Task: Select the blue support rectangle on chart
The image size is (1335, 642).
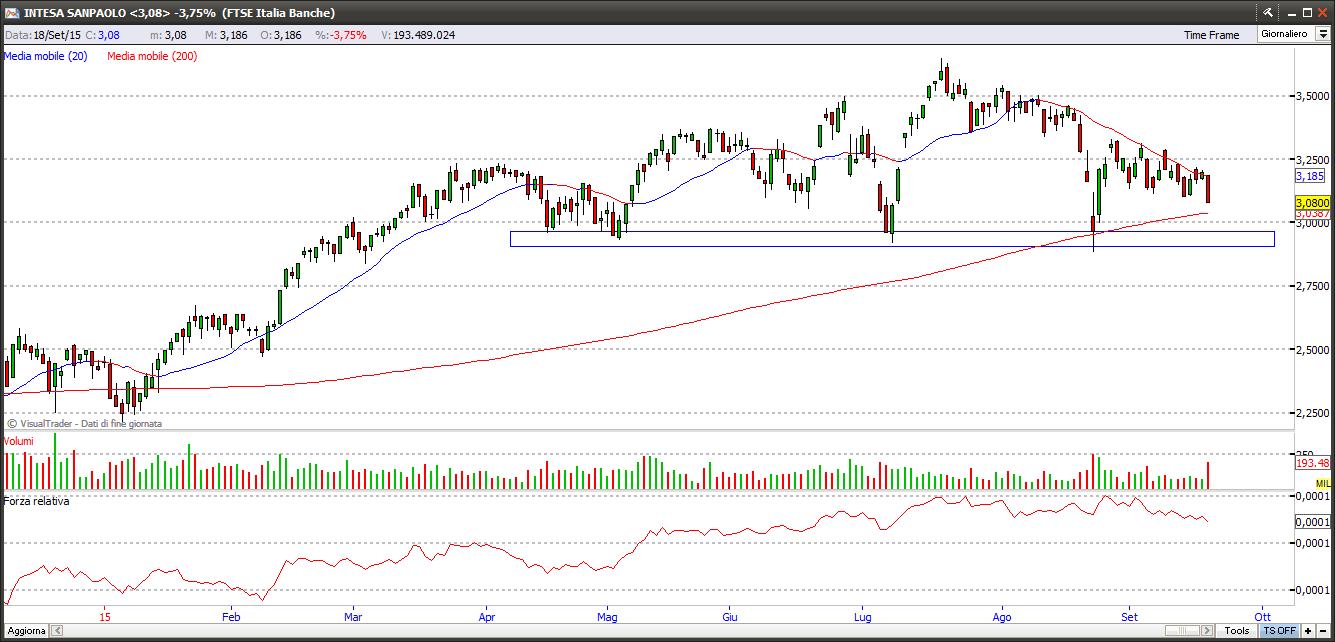Action: pyautogui.click(x=892, y=239)
